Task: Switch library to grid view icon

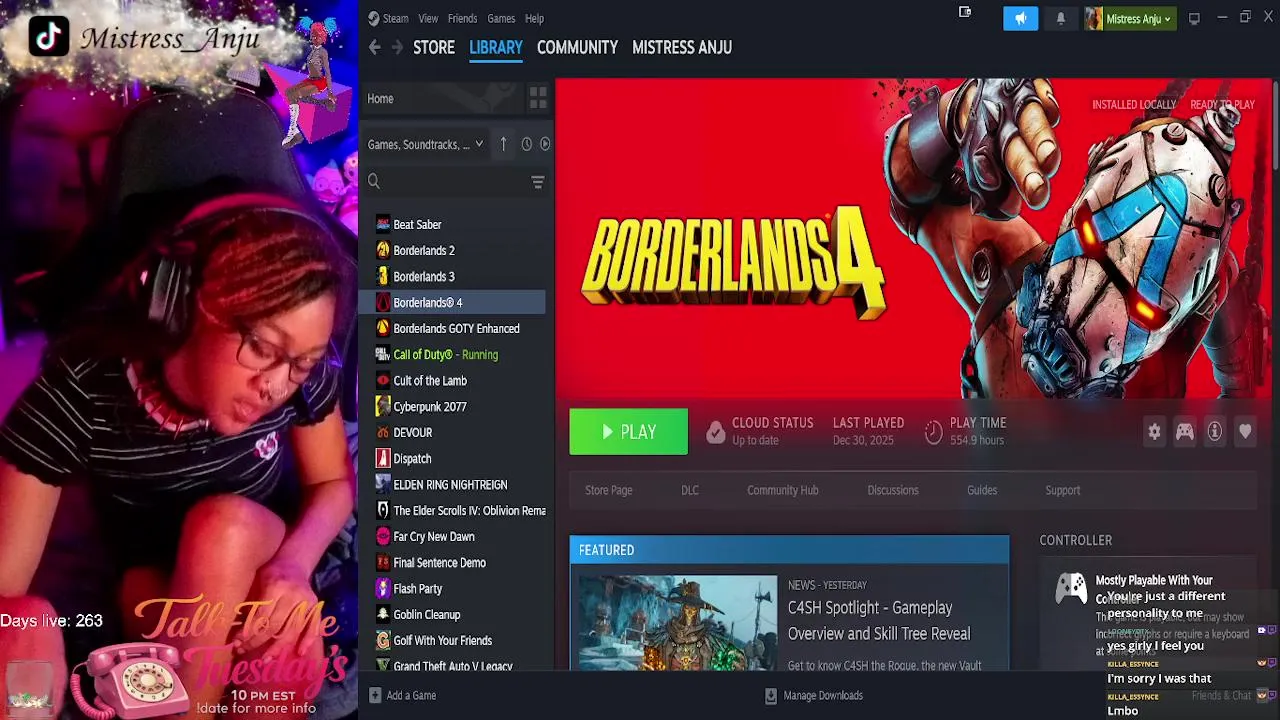Action: pos(538,98)
